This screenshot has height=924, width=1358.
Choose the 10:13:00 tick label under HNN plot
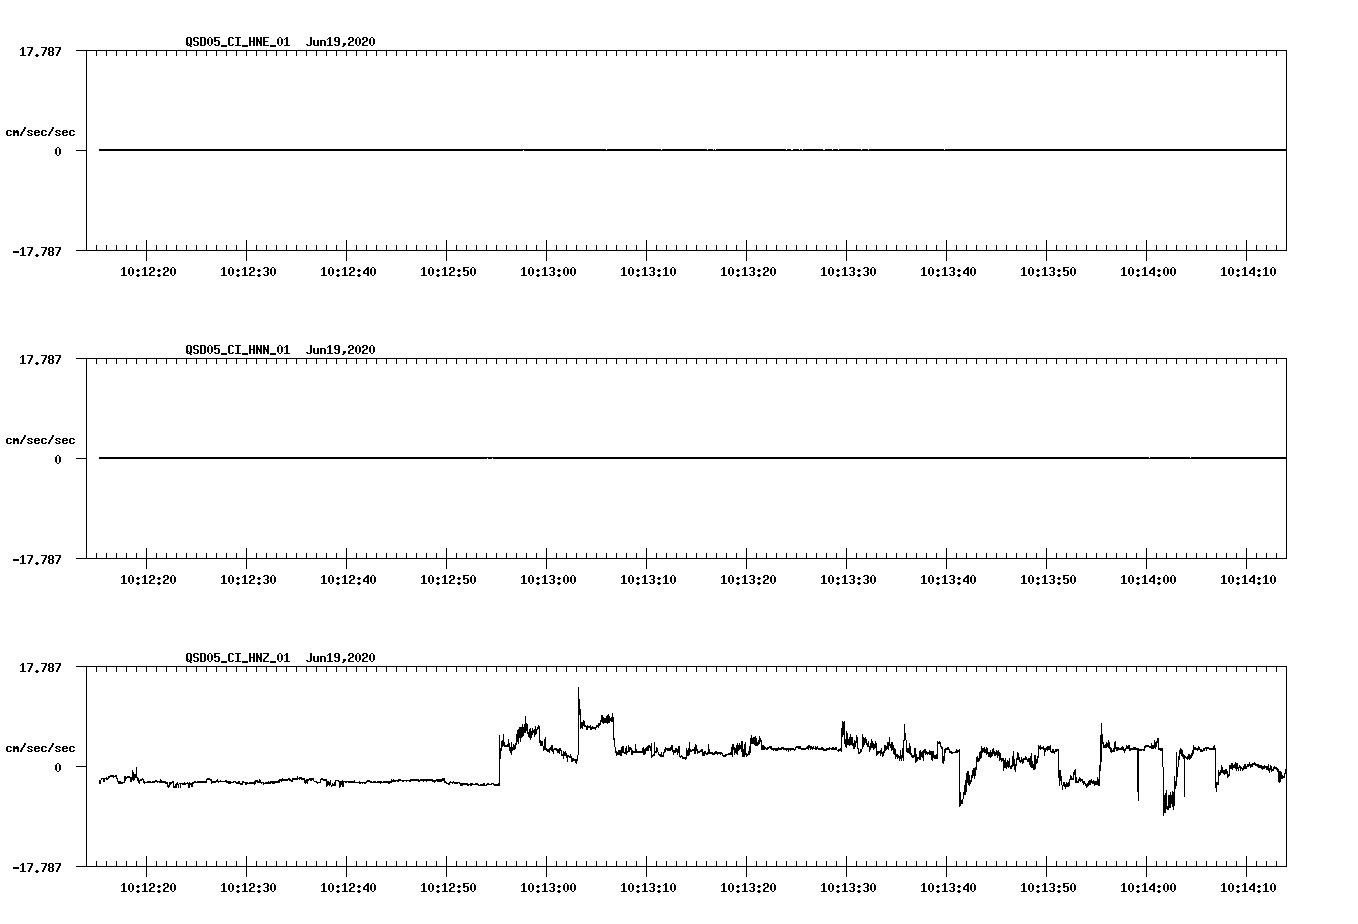pyautogui.click(x=548, y=580)
